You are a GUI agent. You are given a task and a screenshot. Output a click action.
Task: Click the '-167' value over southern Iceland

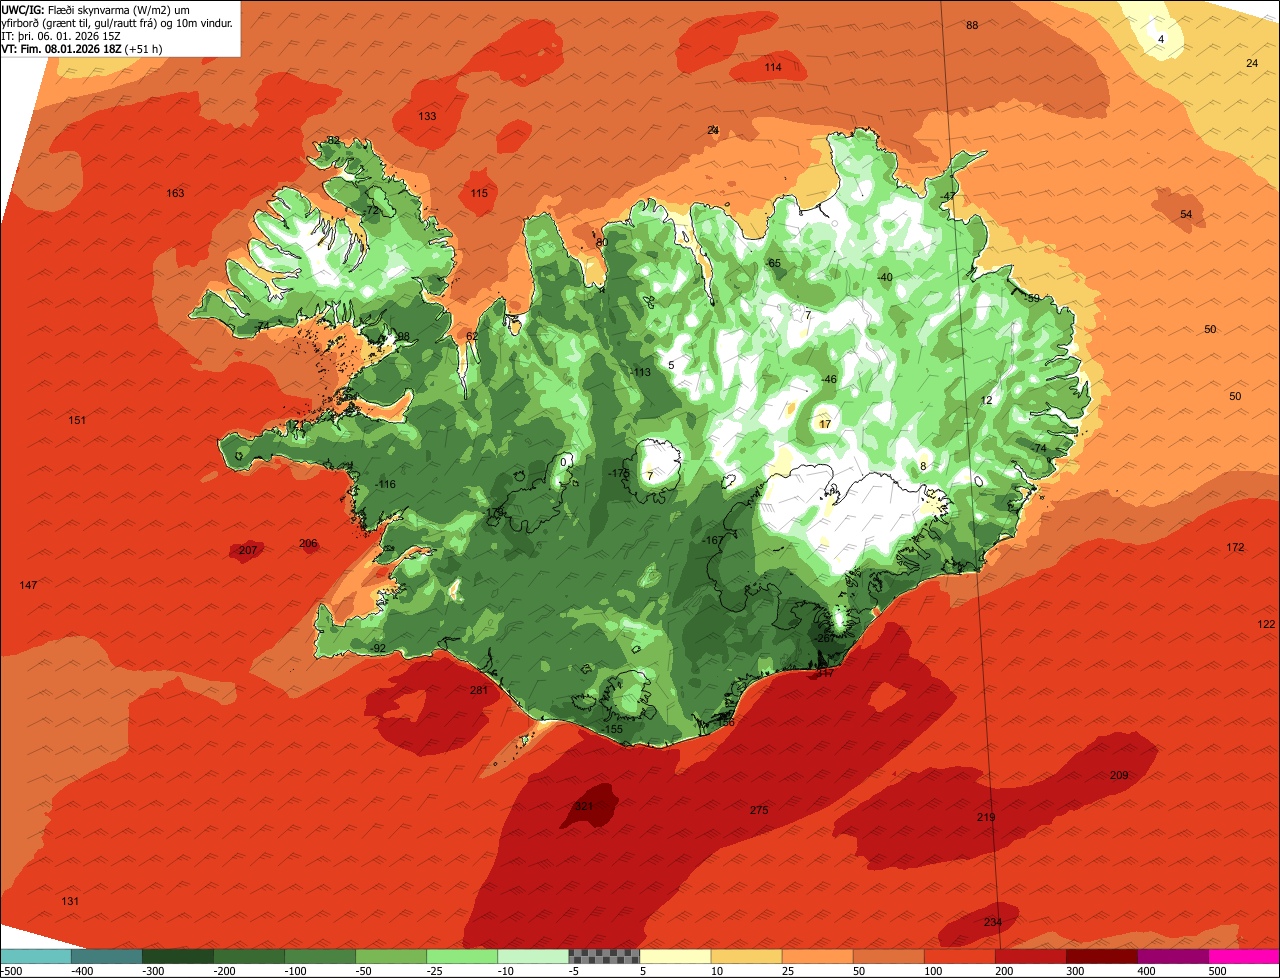[x=713, y=540]
